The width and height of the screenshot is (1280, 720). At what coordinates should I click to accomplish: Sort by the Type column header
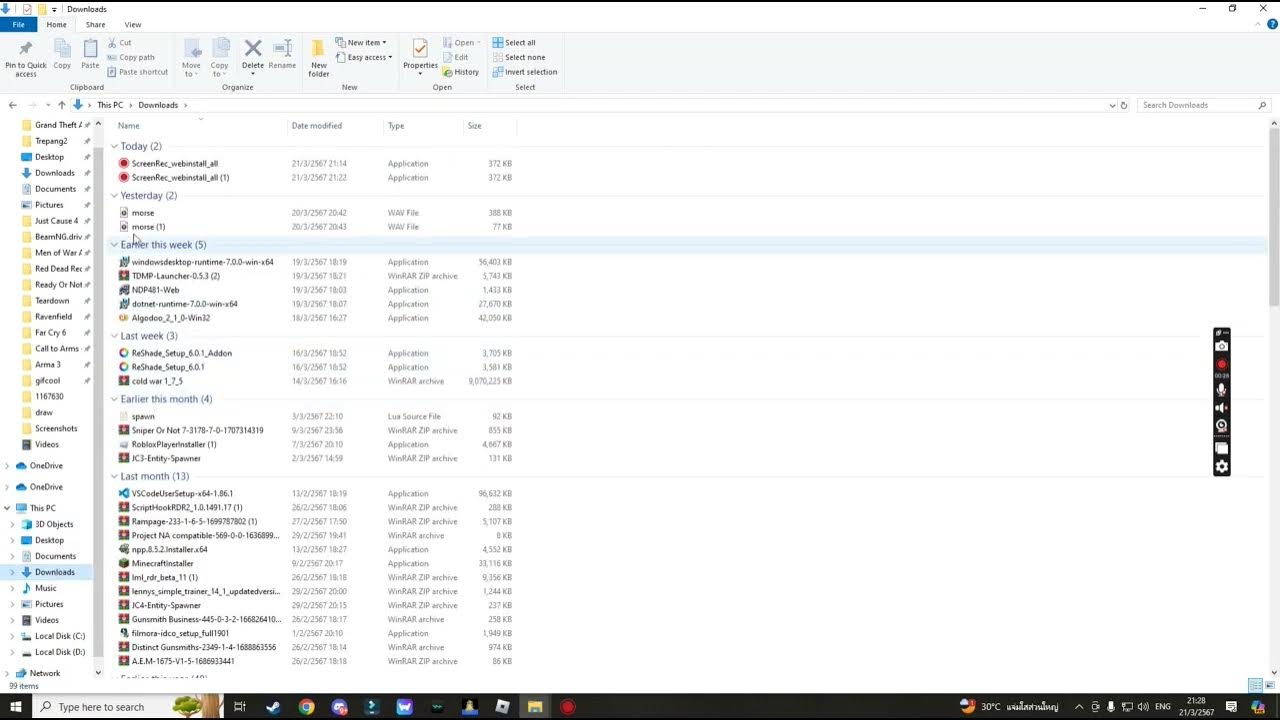click(x=396, y=126)
